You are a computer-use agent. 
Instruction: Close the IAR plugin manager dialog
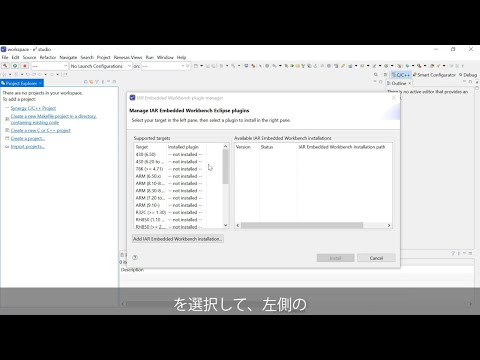tap(394, 98)
